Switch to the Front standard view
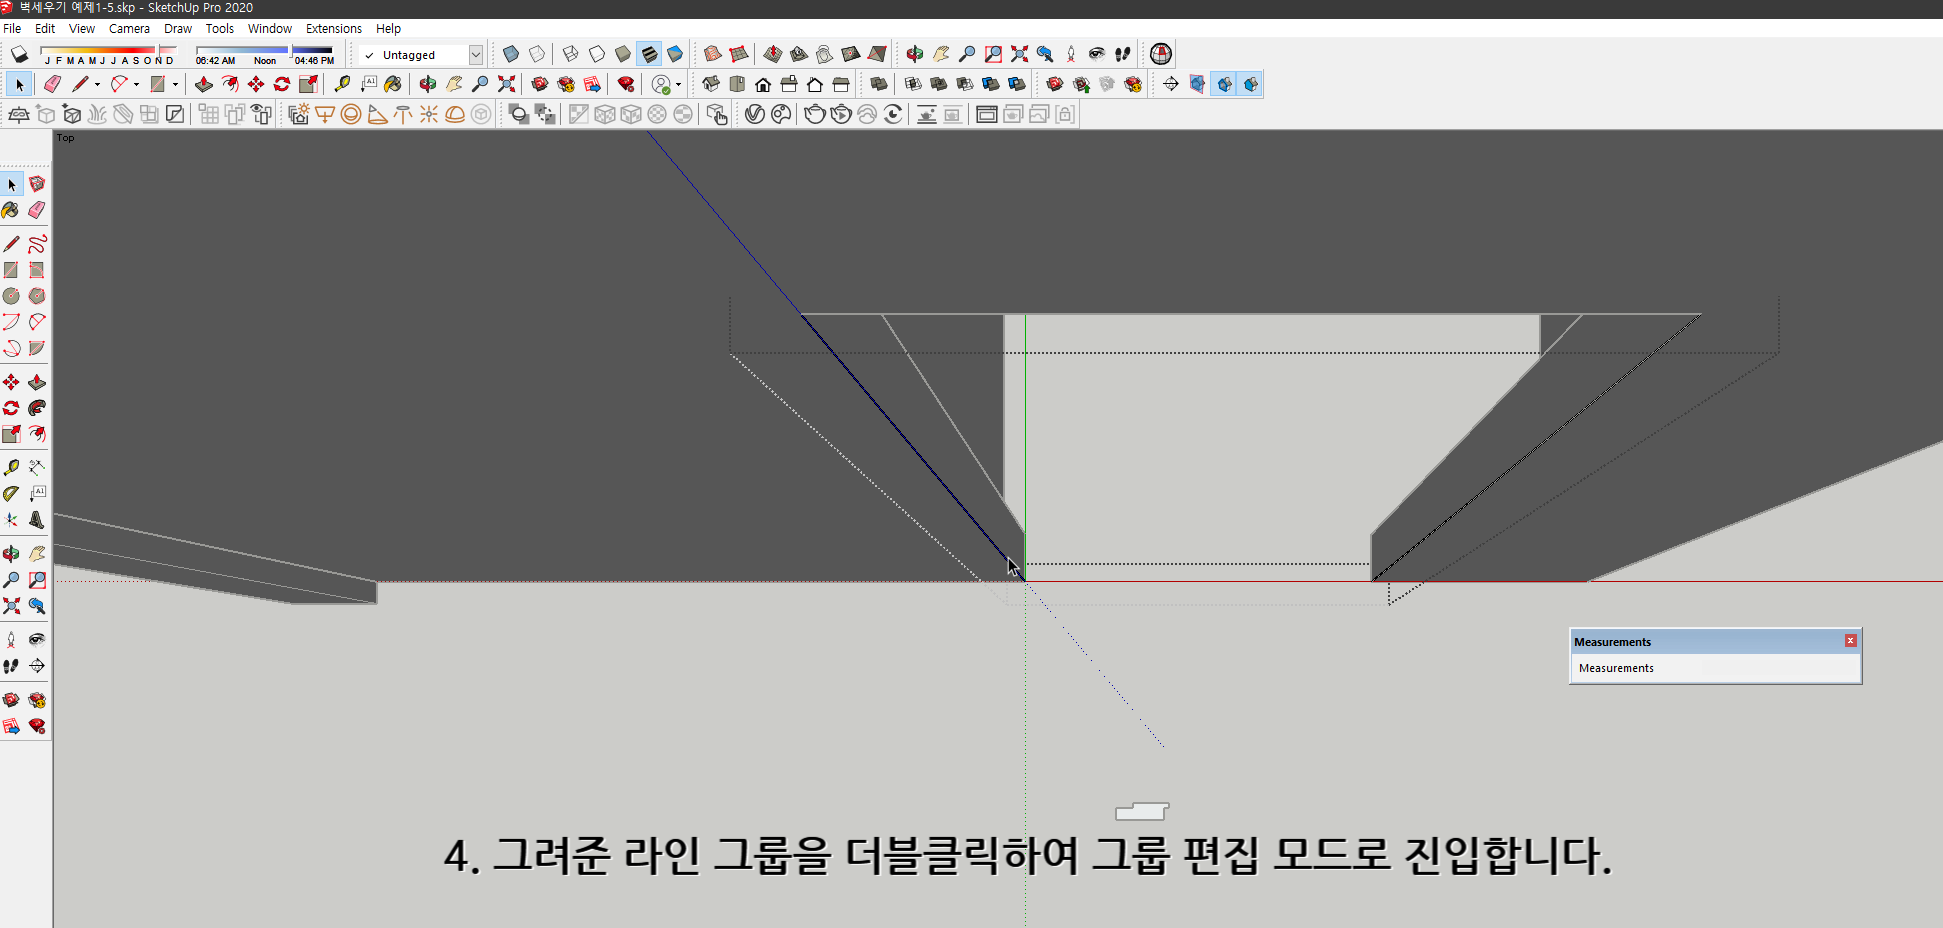1943x928 pixels. (762, 84)
